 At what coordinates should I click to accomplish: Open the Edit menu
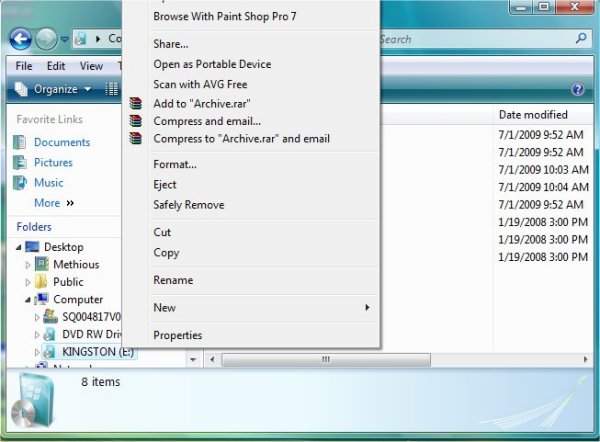(x=56, y=66)
